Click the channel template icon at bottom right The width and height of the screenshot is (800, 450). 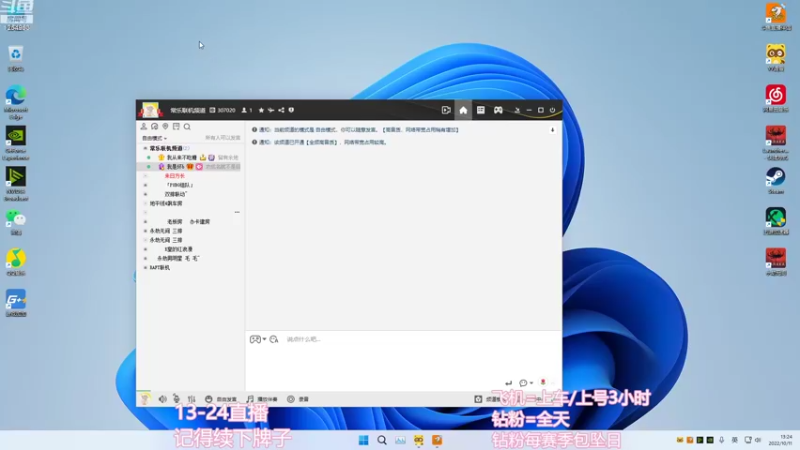[x=478, y=399]
